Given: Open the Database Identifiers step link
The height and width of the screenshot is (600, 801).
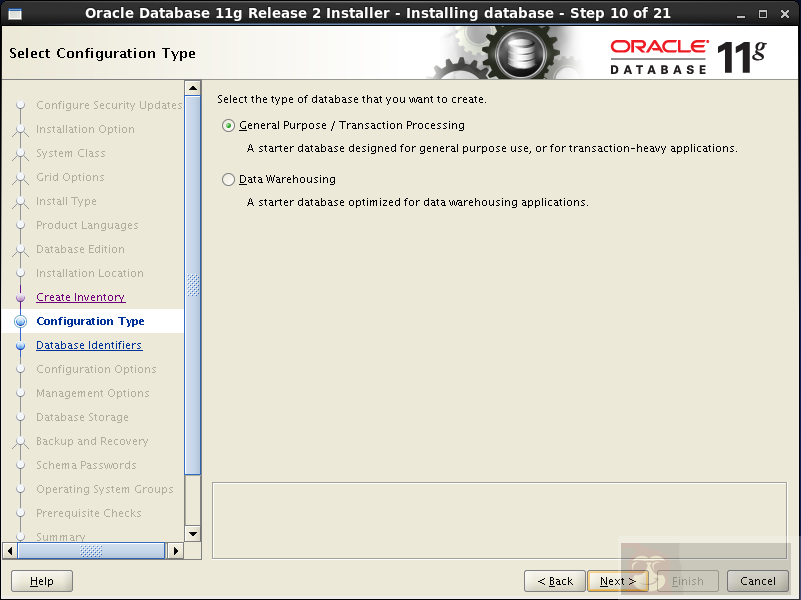Looking at the screenshot, I should (x=89, y=345).
